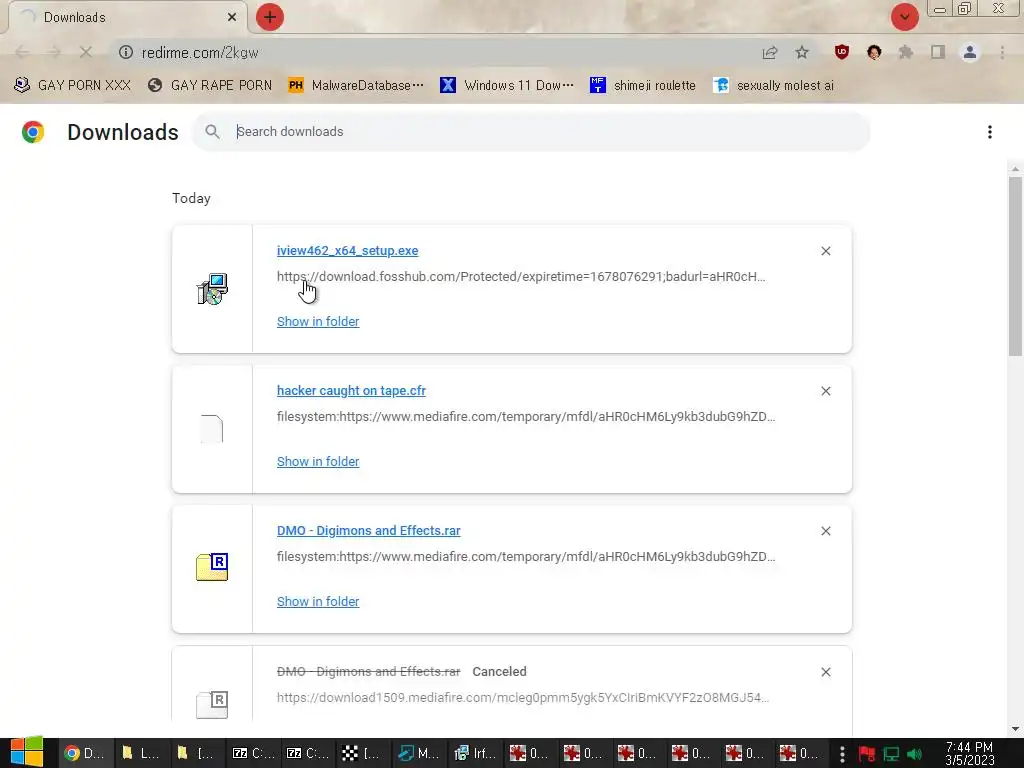Screen dimensions: 1024x768
Task: Remove completed DMO - Digimons and Effects.rar entry
Action: tap(825, 531)
